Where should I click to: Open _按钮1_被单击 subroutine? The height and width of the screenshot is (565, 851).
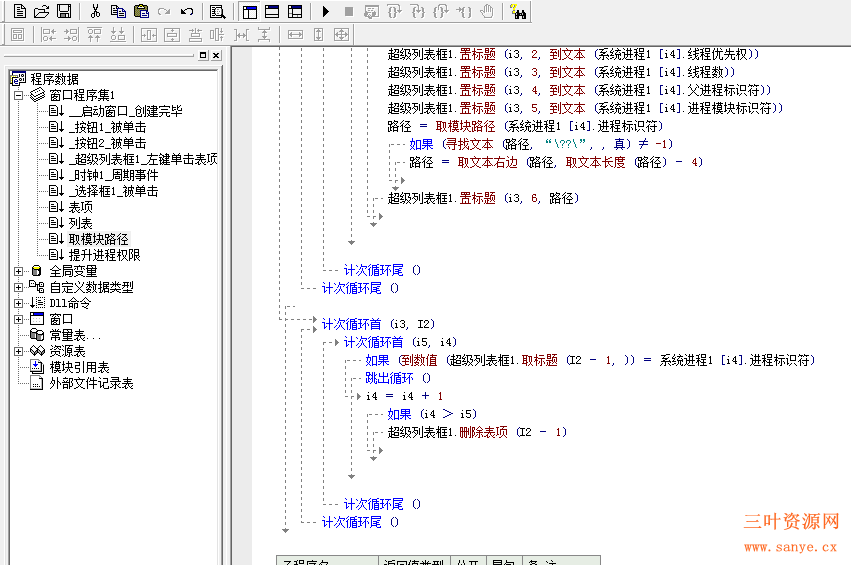107,128
